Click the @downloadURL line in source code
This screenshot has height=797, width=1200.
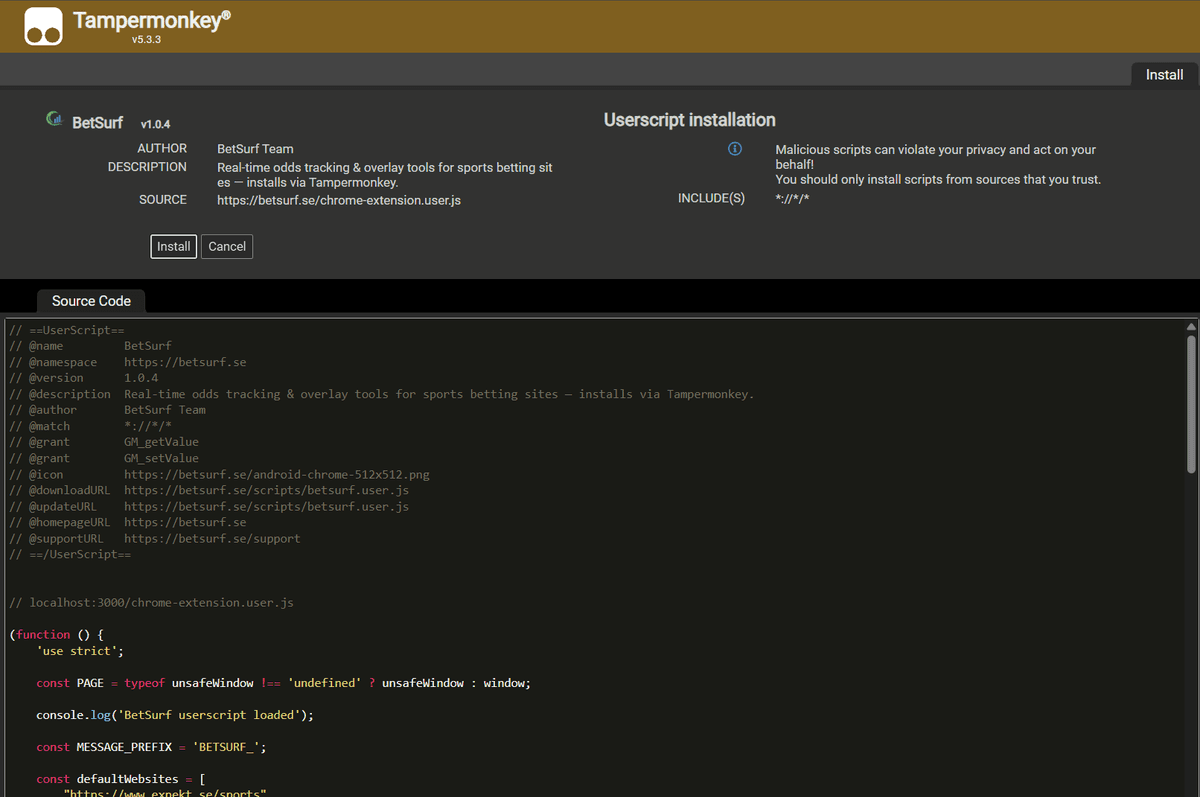(209, 490)
